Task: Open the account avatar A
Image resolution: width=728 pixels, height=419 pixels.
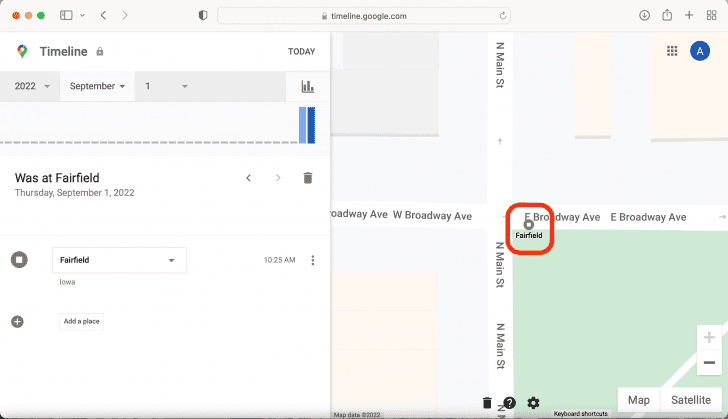Action: pos(700,51)
